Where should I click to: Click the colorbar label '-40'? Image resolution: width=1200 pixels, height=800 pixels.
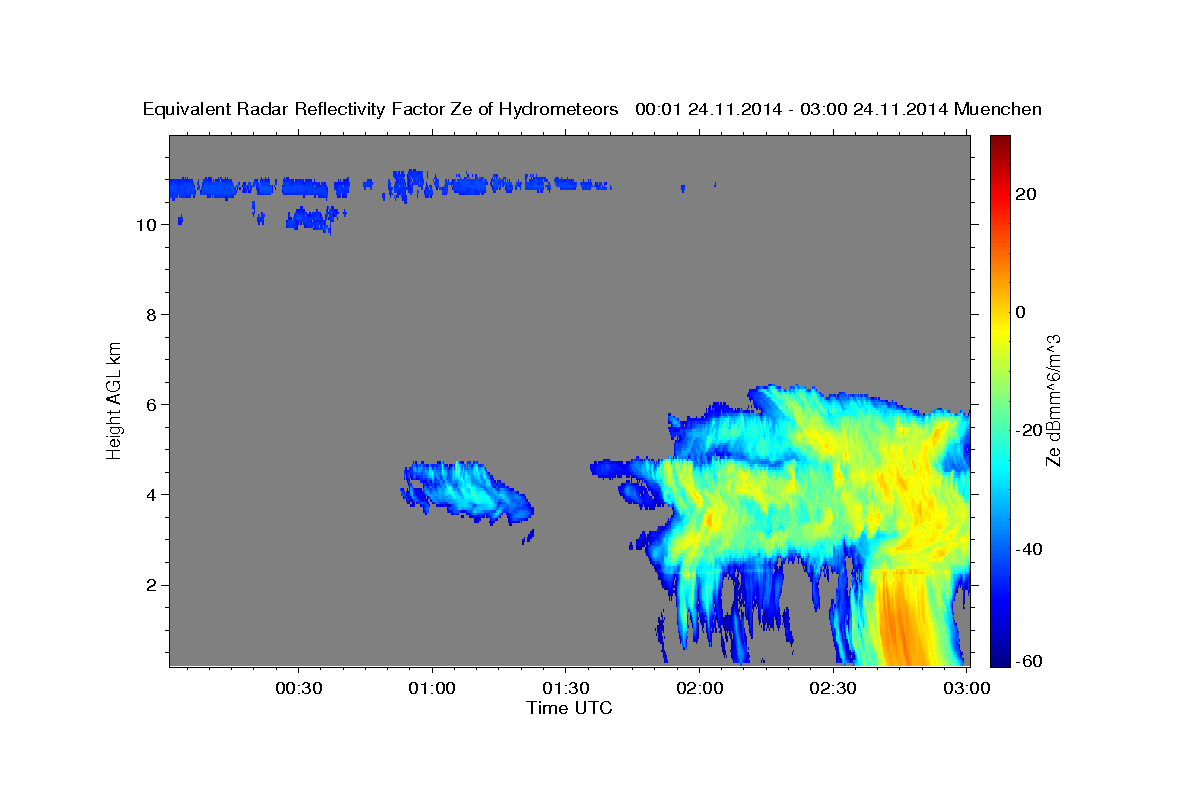point(1030,549)
